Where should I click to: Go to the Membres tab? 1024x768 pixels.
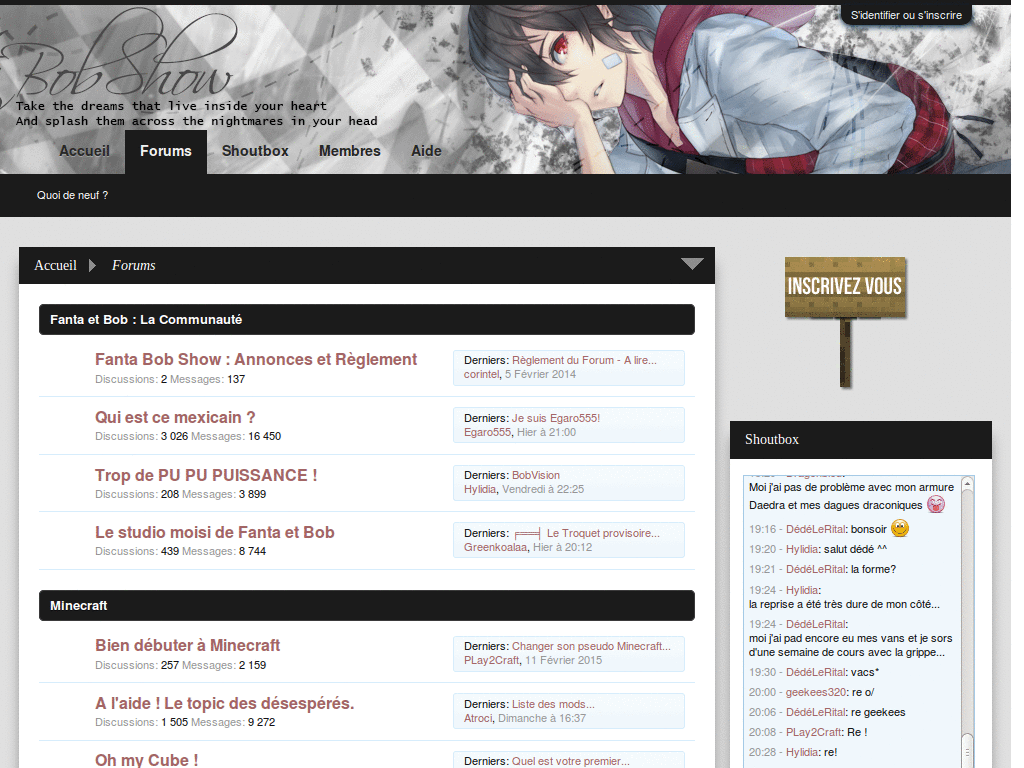[x=349, y=151]
